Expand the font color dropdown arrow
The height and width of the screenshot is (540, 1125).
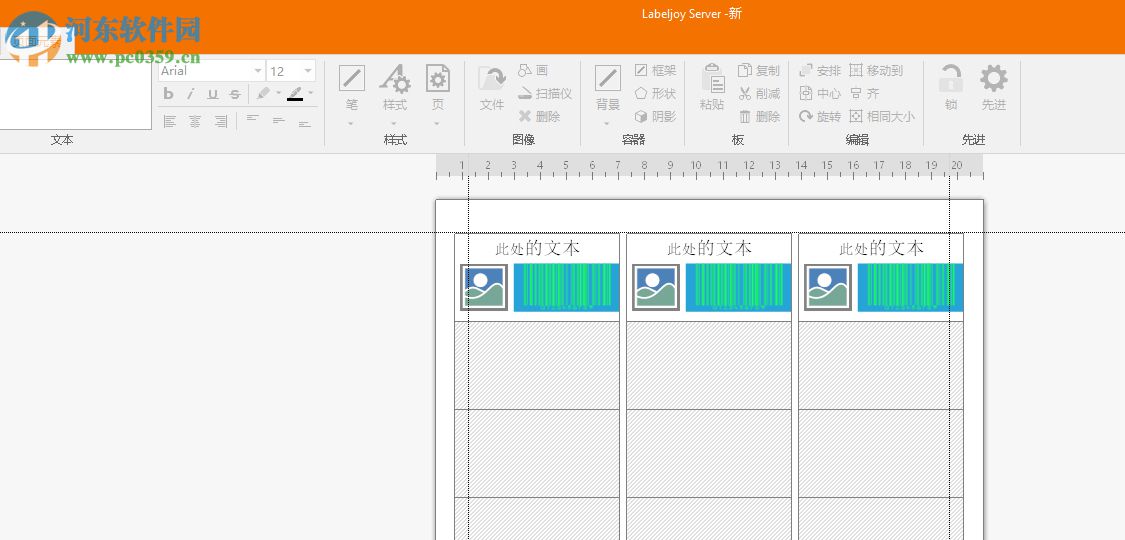(311, 93)
